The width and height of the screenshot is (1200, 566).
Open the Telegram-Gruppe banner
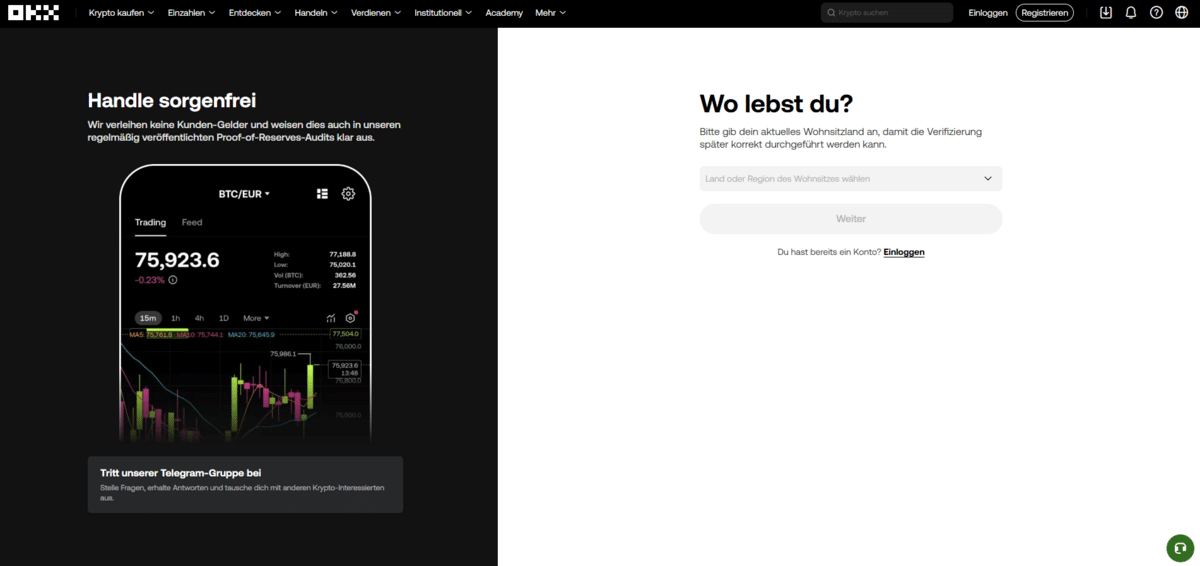pos(245,485)
